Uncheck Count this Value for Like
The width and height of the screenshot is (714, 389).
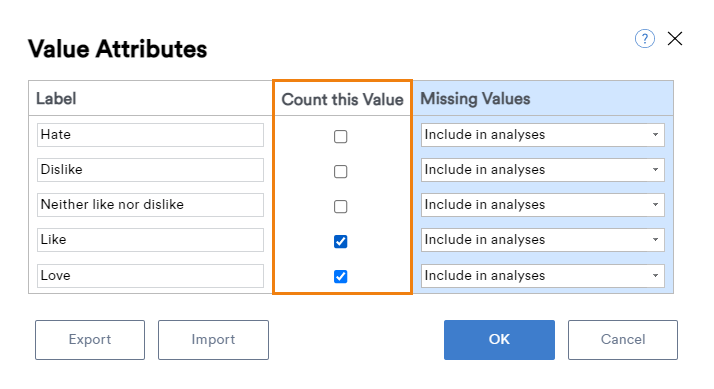(341, 241)
